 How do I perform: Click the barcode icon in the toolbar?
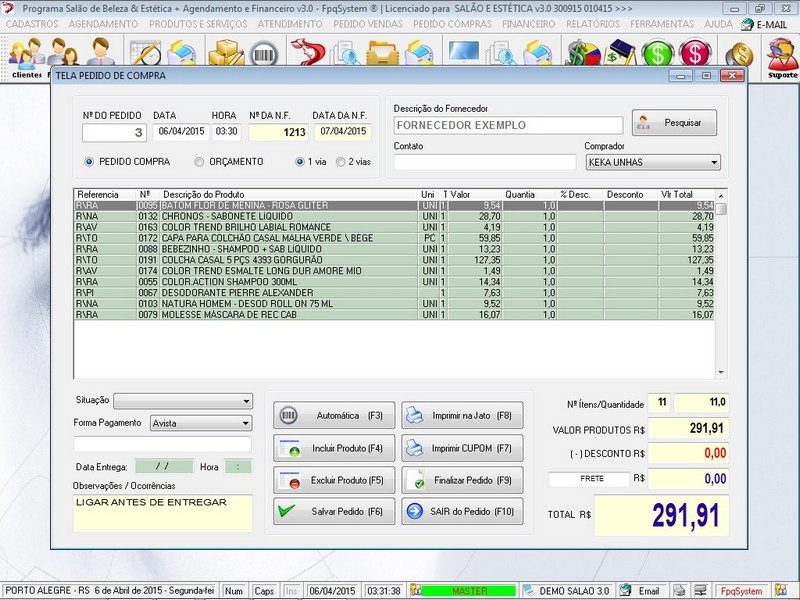(x=264, y=54)
